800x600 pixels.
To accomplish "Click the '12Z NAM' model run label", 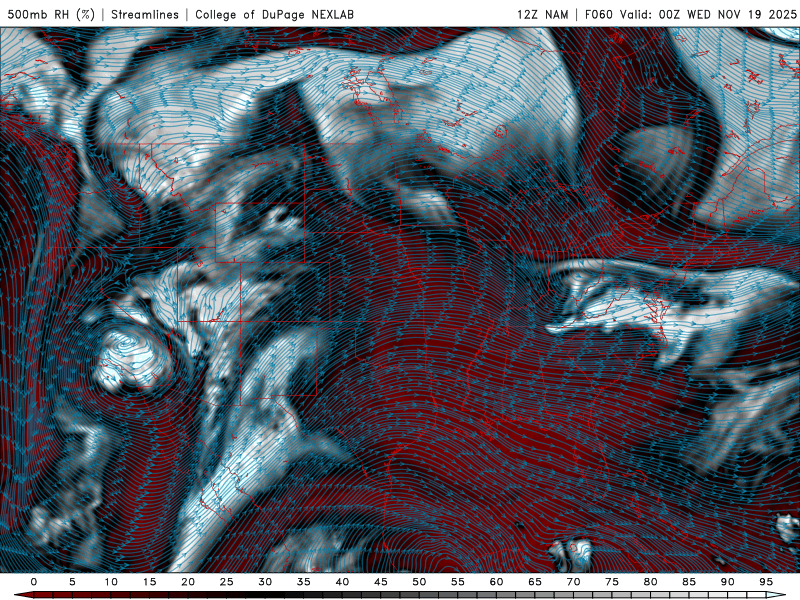I will 543,14.
